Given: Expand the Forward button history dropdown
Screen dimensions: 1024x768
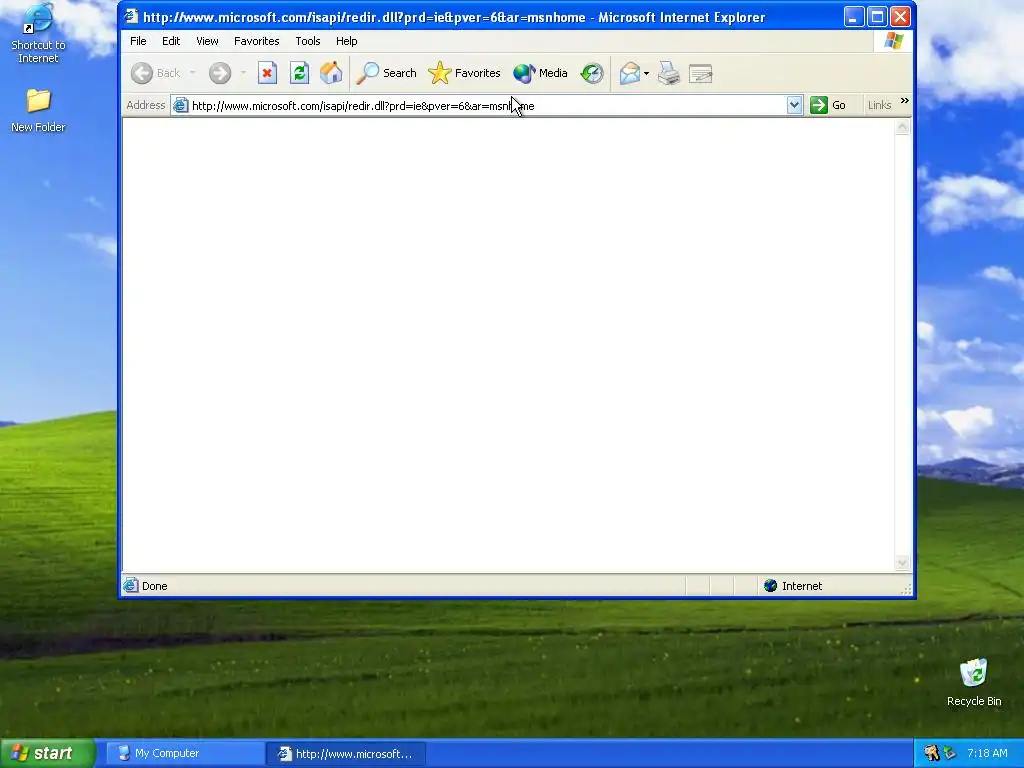Looking at the screenshot, I should tap(243, 73).
